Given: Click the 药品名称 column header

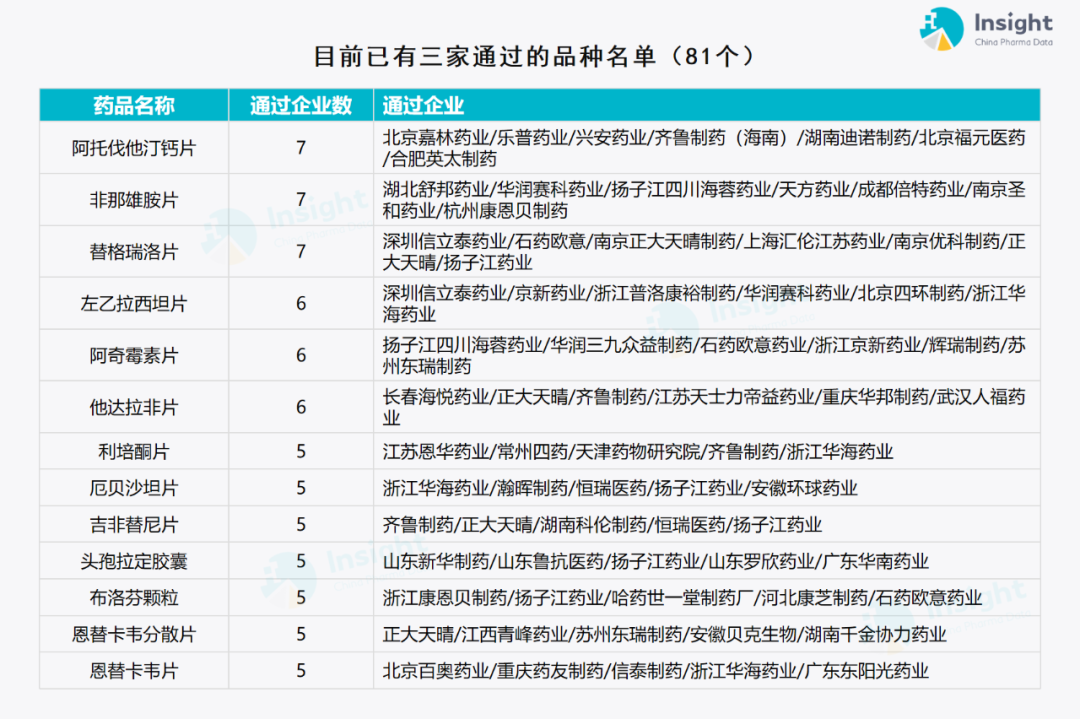Looking at the screenshot, I should 134,105.
